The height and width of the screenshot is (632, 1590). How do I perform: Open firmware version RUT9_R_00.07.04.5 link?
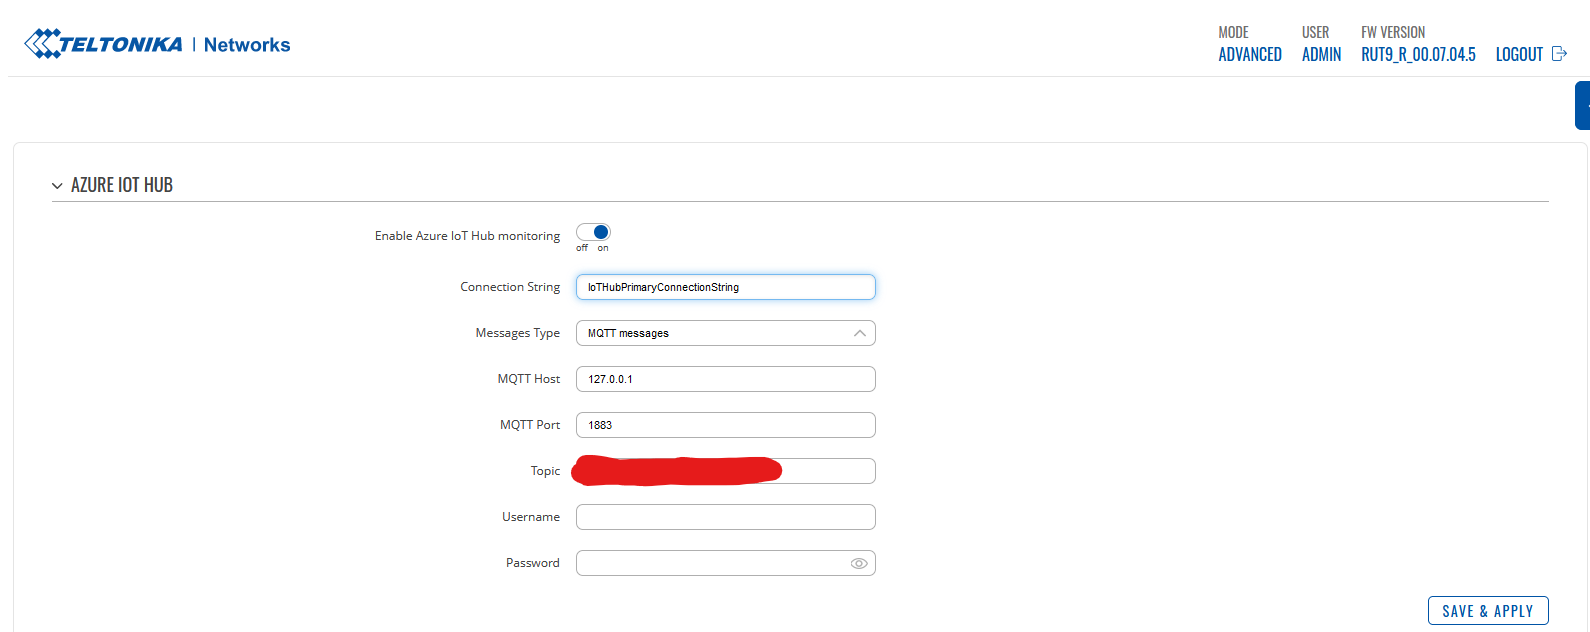point(1418,55)
